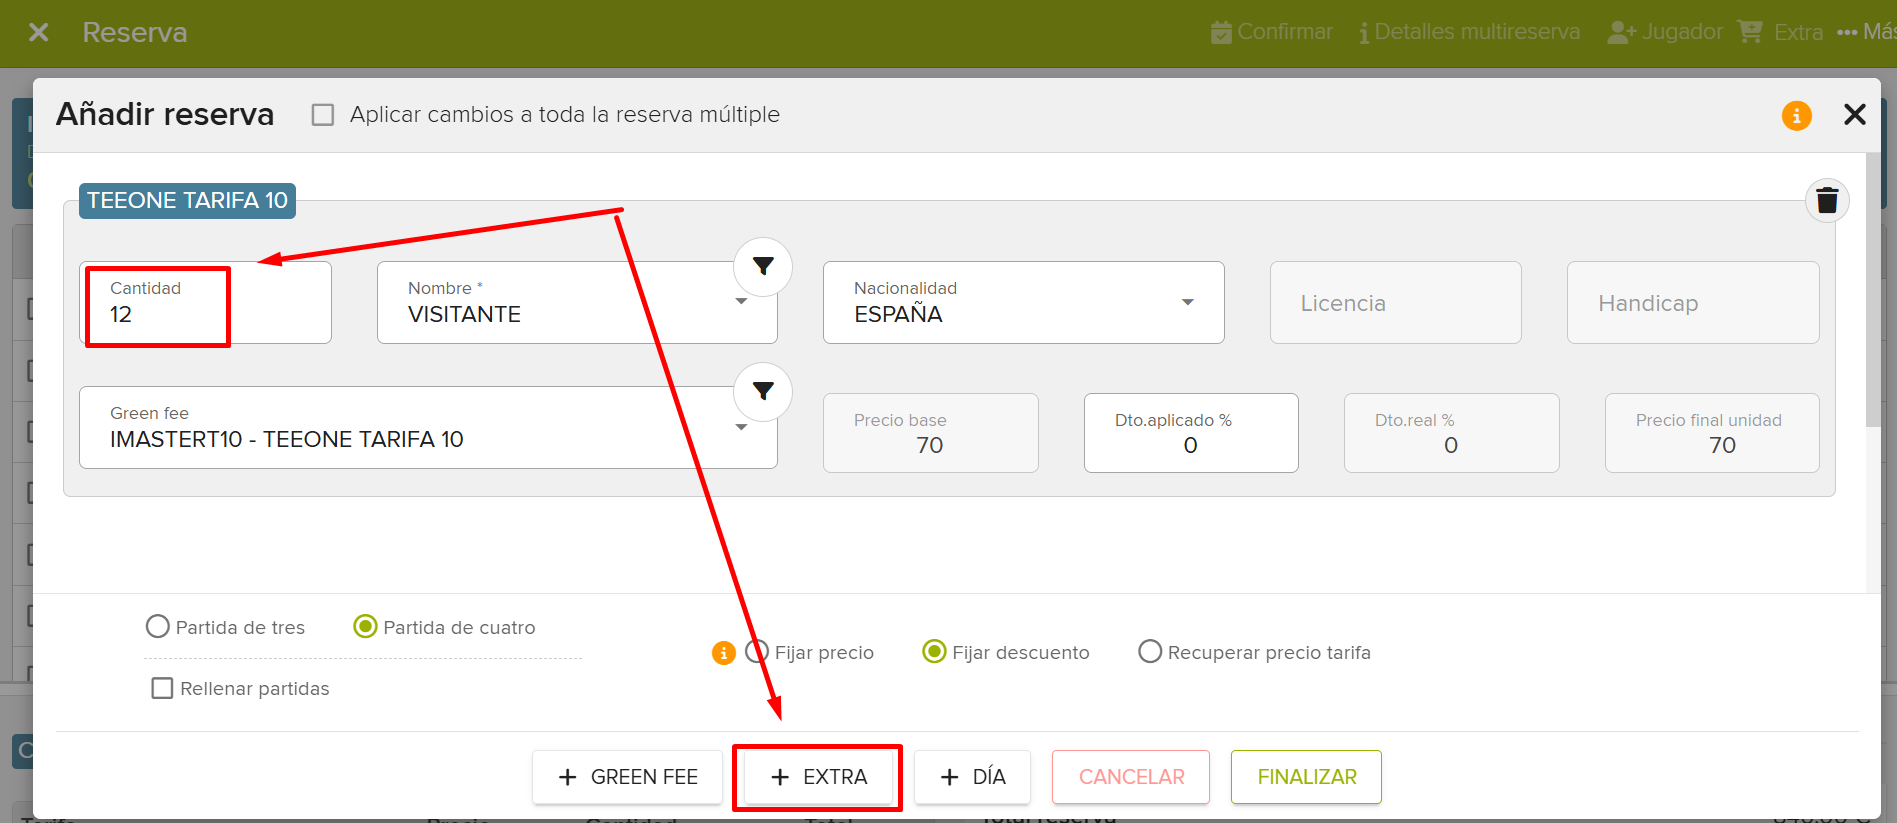Add an extra with the + EXTRA button
Screen dimensions: 1897x823
coord(818,777)
